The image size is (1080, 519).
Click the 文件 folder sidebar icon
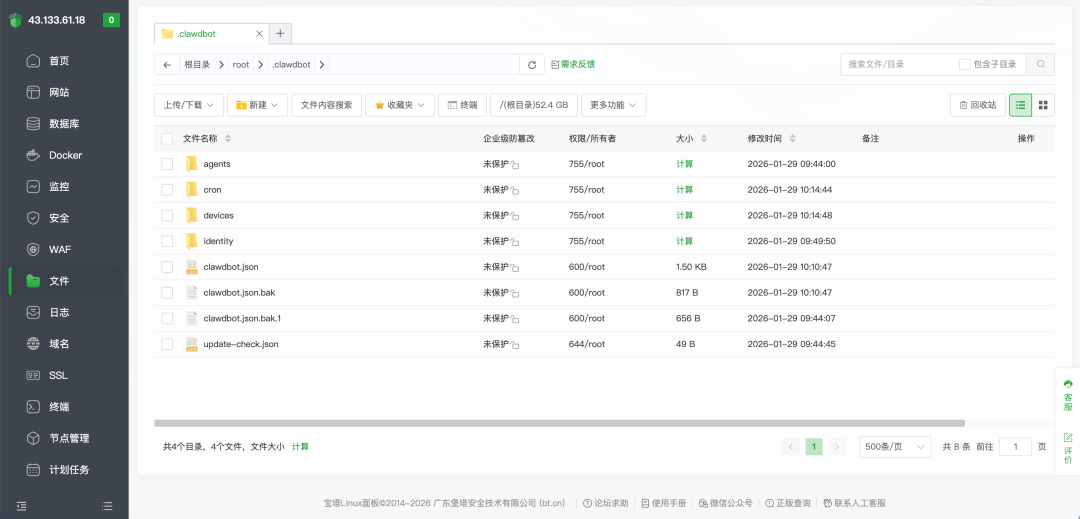pyautogui.click(x=33, y=281)
